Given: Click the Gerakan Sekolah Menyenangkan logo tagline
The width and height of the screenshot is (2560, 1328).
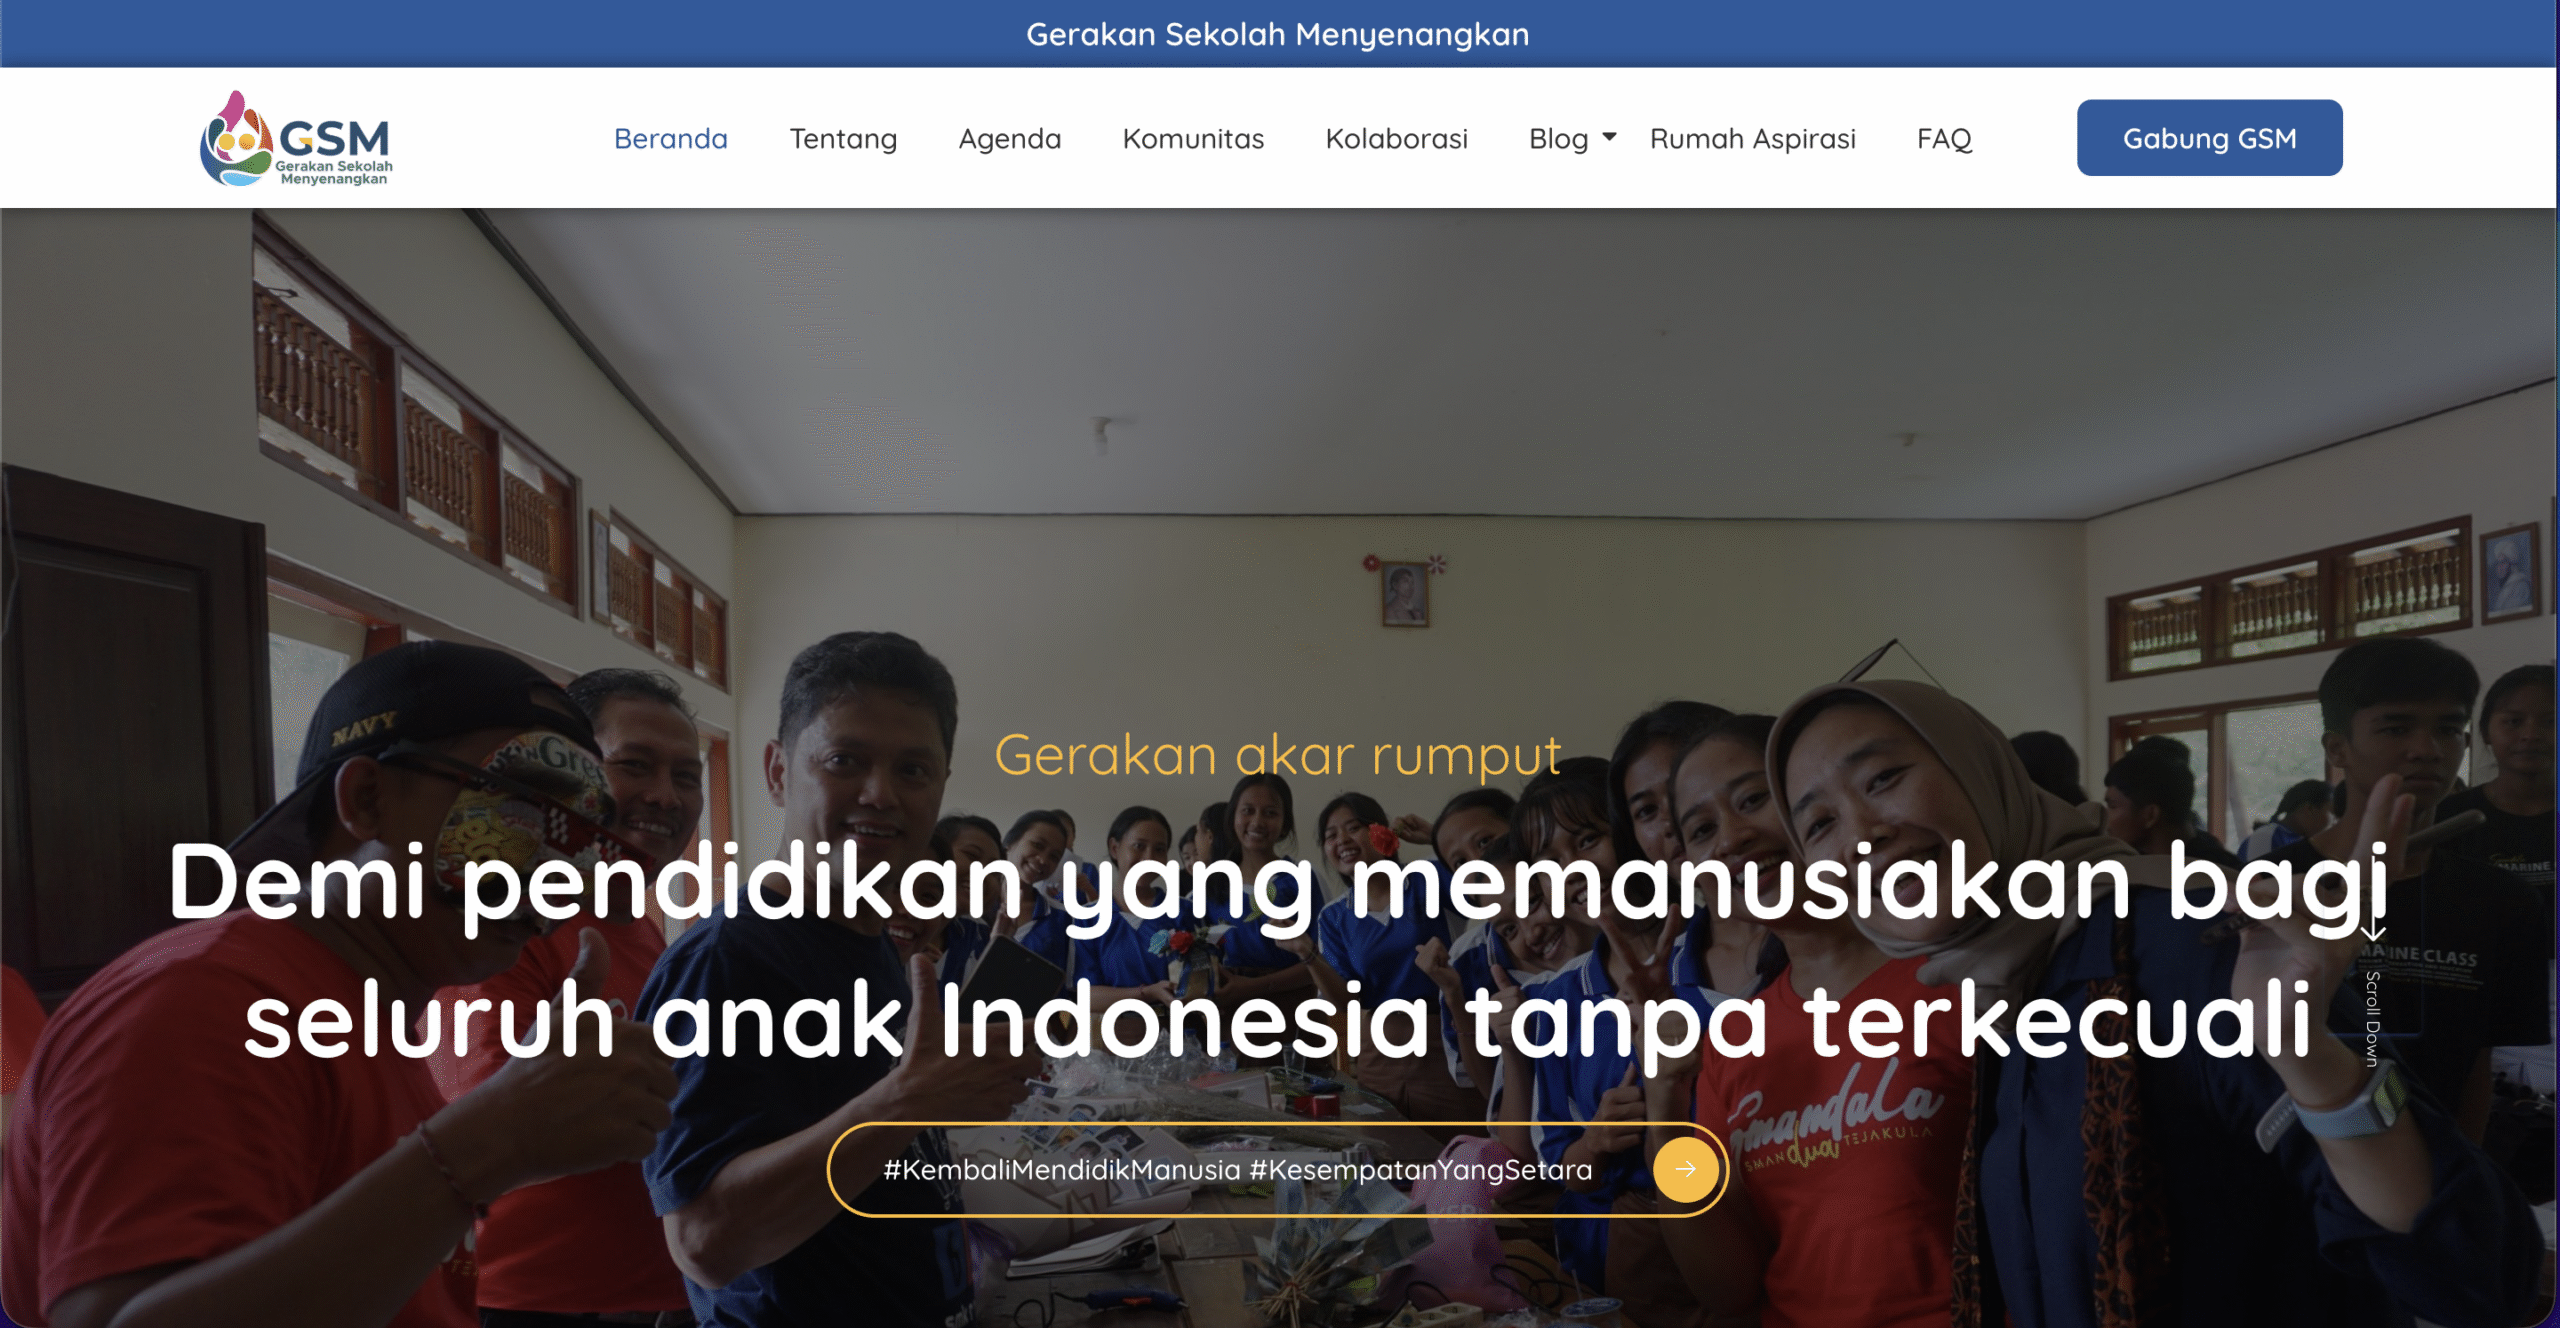Looking at the screenshot, I should [x=334, y=172].
